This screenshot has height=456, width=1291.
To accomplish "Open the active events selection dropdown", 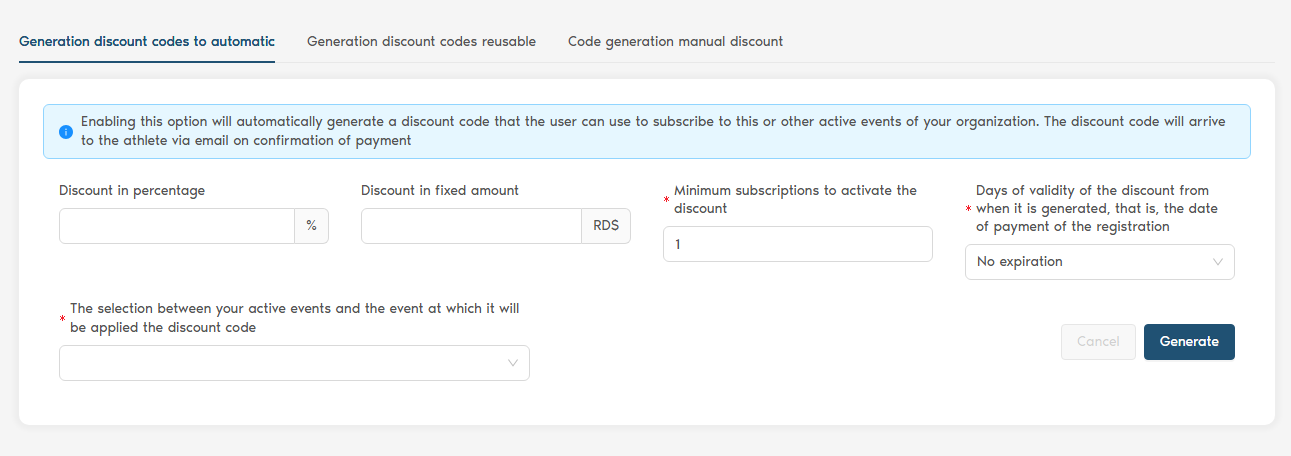I will [283, 363].
